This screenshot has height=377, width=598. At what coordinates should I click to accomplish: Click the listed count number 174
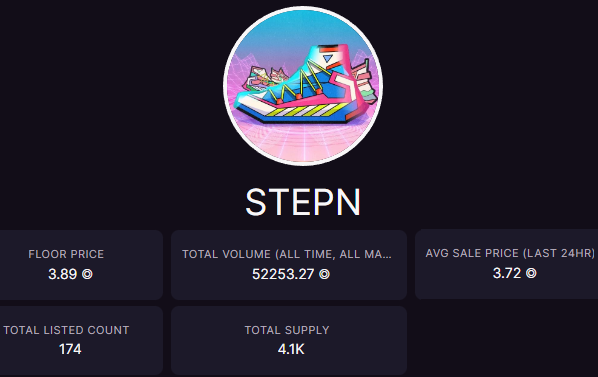[x=70, y=349]
